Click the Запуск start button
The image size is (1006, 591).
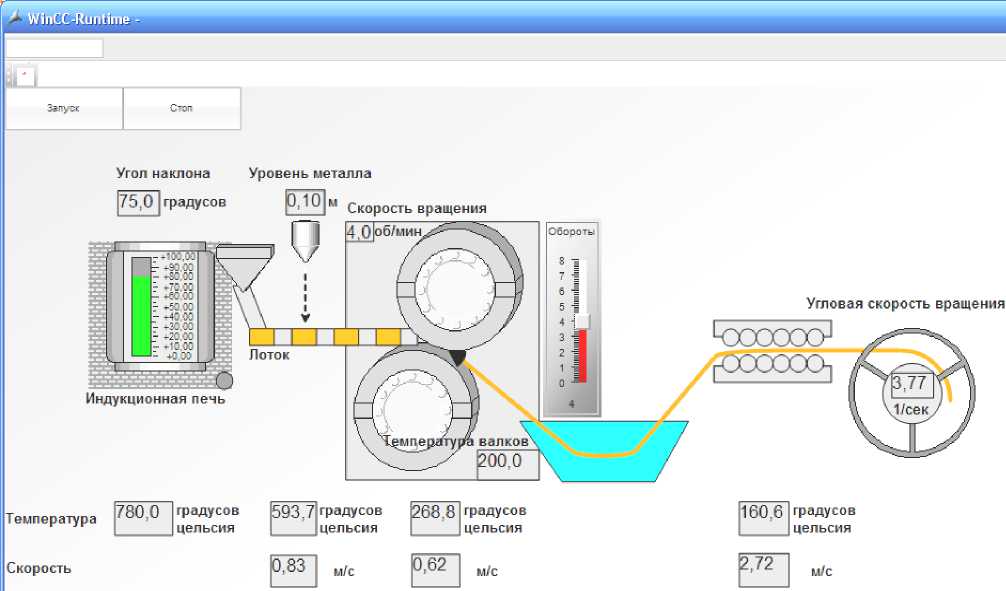[63, 108]
